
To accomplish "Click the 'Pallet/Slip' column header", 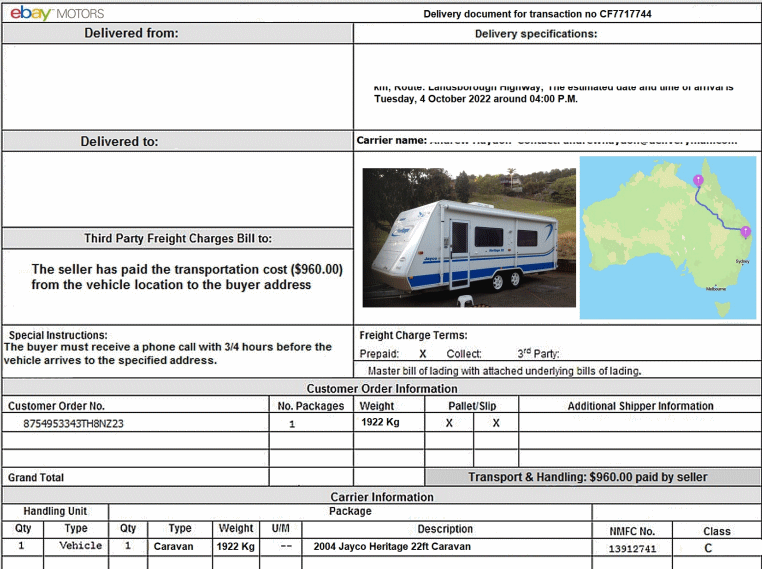I will click(472, 406).
